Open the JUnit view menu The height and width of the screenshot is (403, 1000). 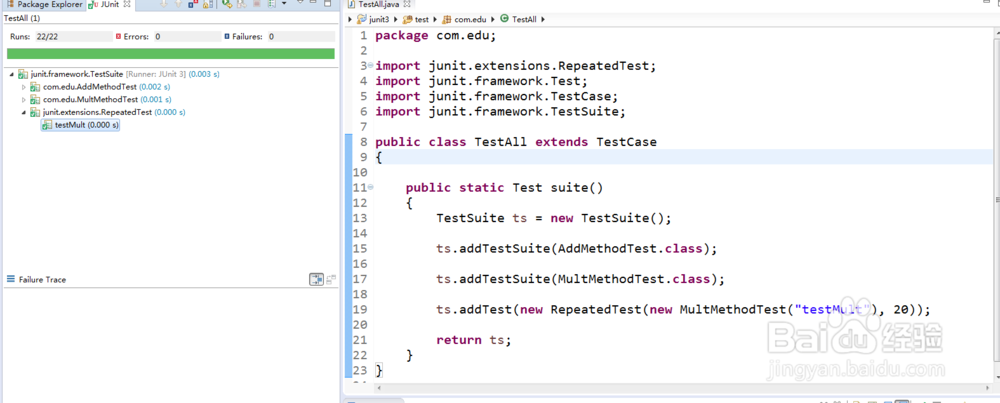click(x=300, y=3)
